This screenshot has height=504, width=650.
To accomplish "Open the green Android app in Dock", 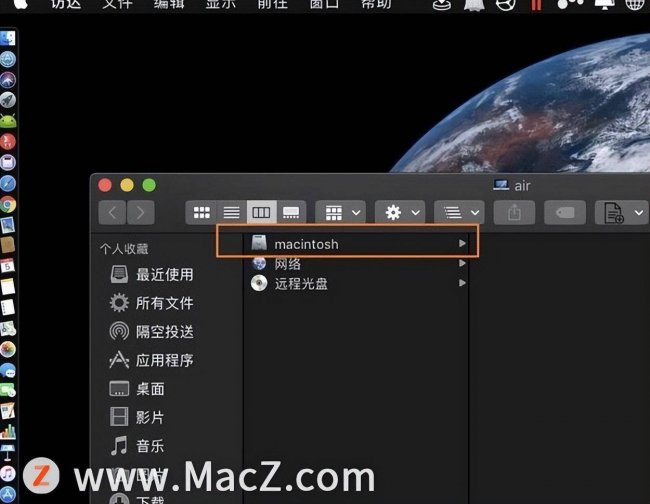I will (x=7, y=121).
